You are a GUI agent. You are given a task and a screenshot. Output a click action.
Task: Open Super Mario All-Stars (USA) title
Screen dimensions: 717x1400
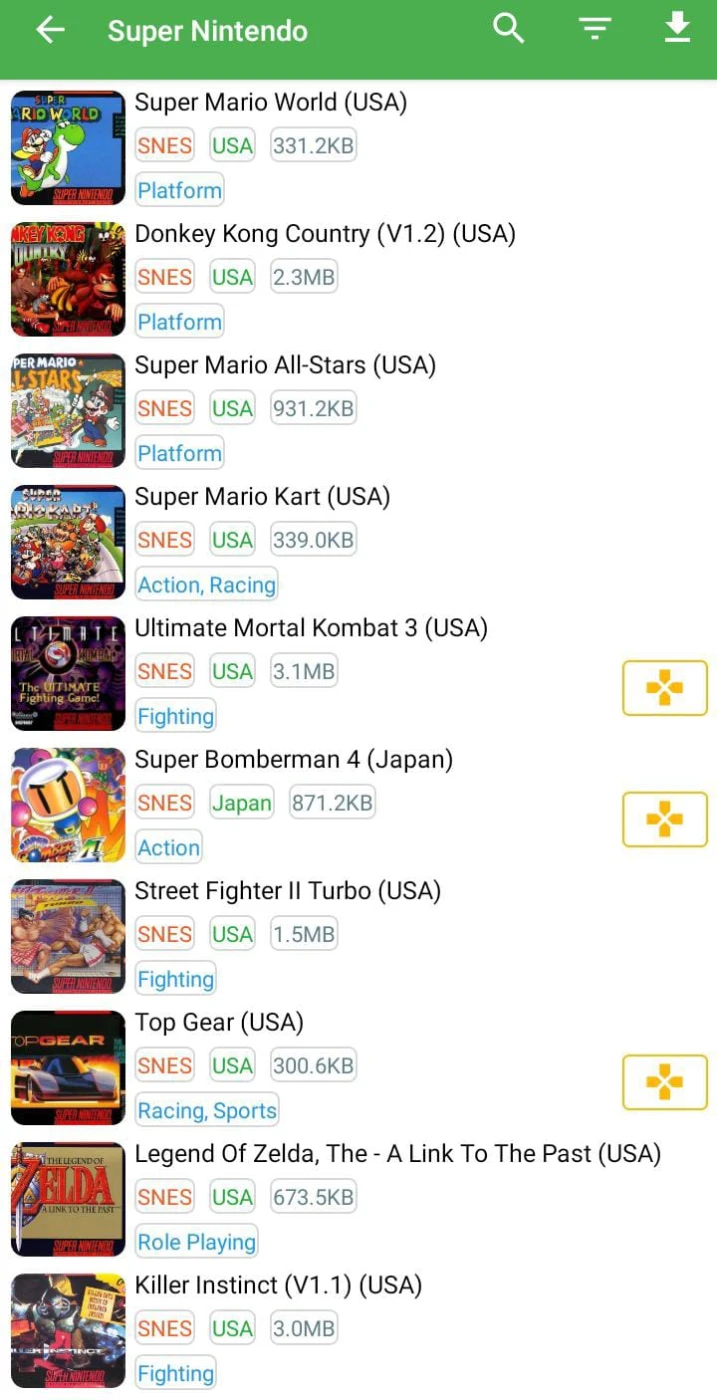coord(285,365)
